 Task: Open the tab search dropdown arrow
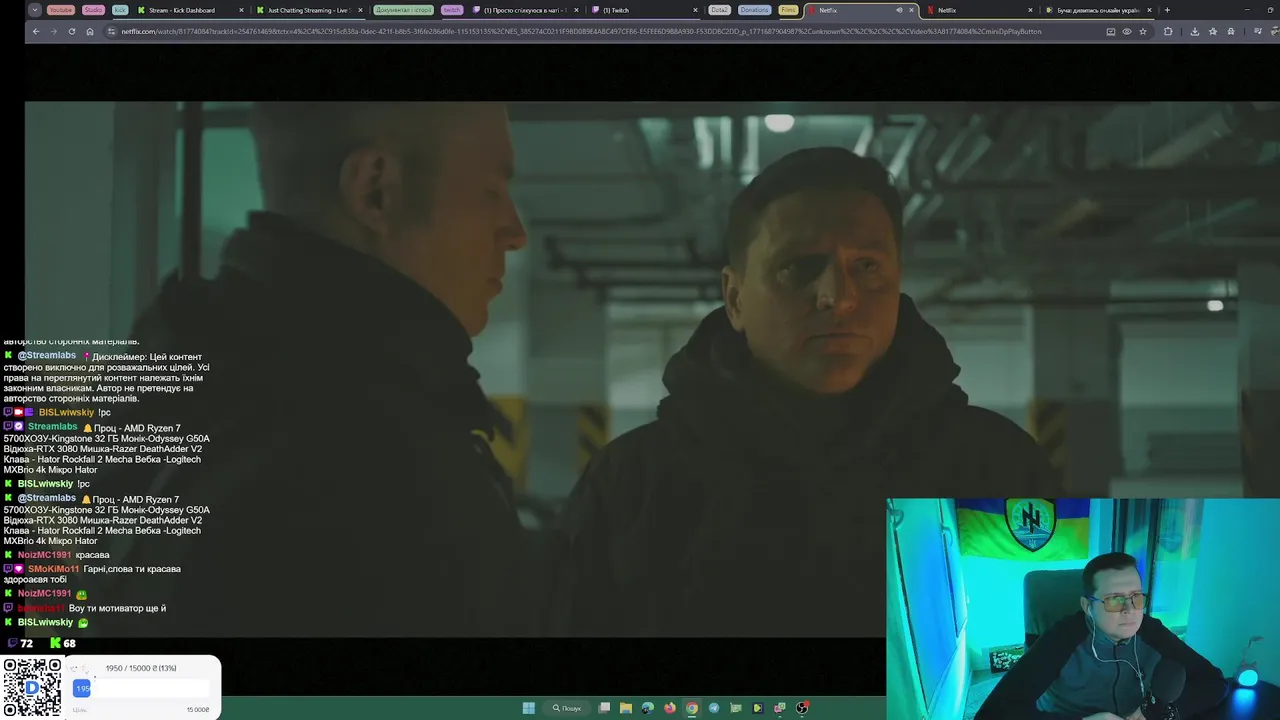pos(35,10)
